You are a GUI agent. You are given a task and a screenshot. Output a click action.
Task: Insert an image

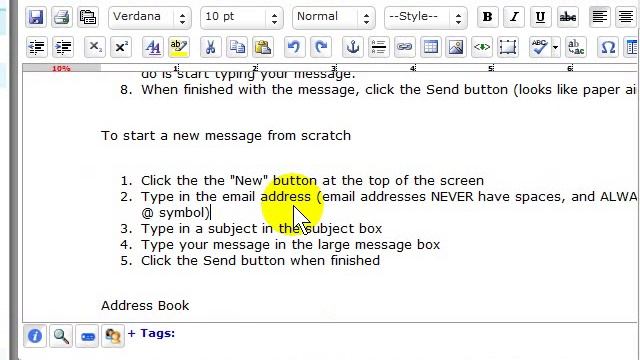(456, 47)
